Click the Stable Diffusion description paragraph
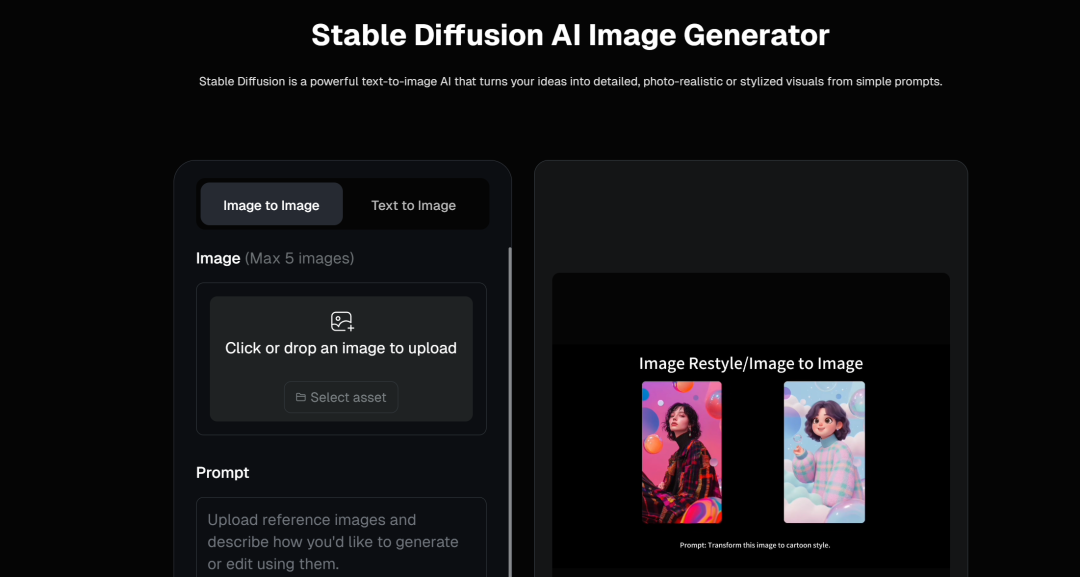 point(570,81)
